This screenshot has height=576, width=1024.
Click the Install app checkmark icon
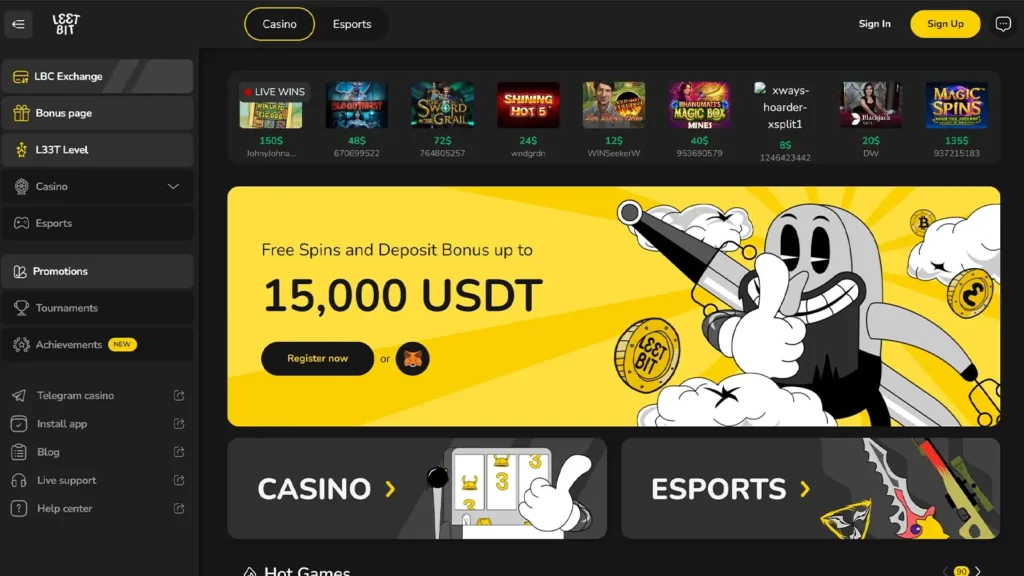pos(19,424)
